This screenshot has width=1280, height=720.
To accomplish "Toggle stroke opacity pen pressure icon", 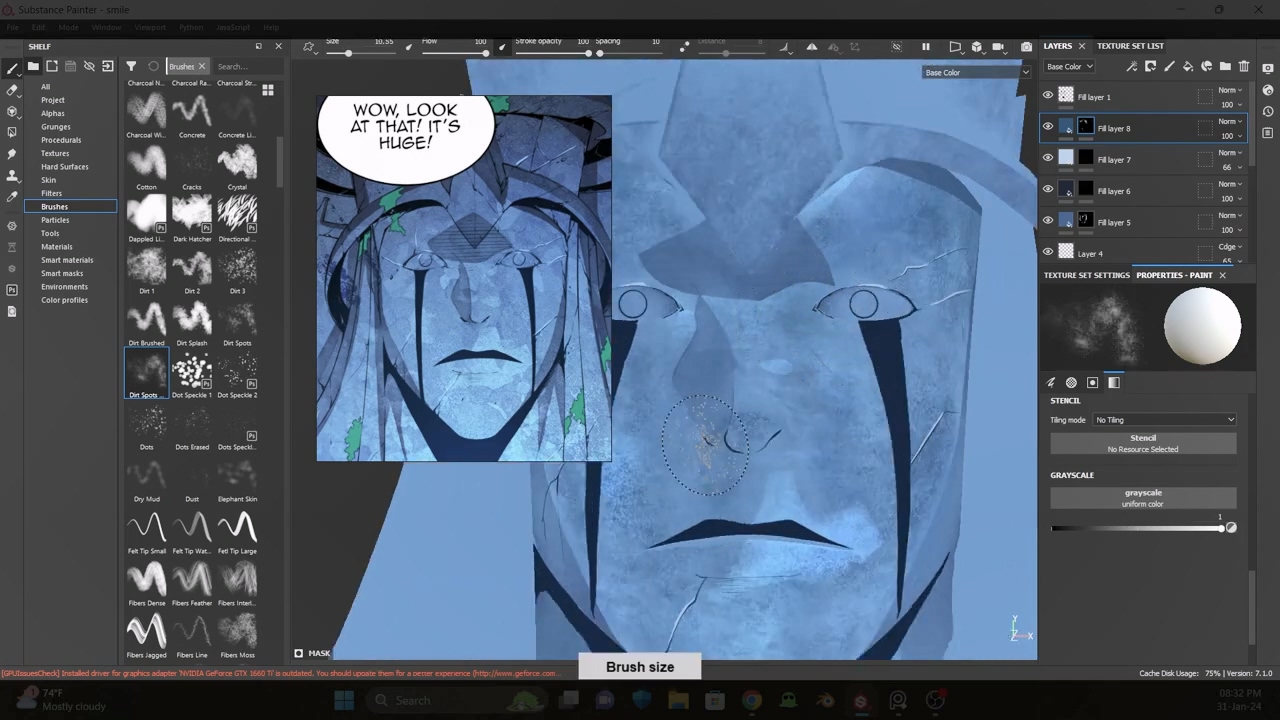I will point(503,47).
